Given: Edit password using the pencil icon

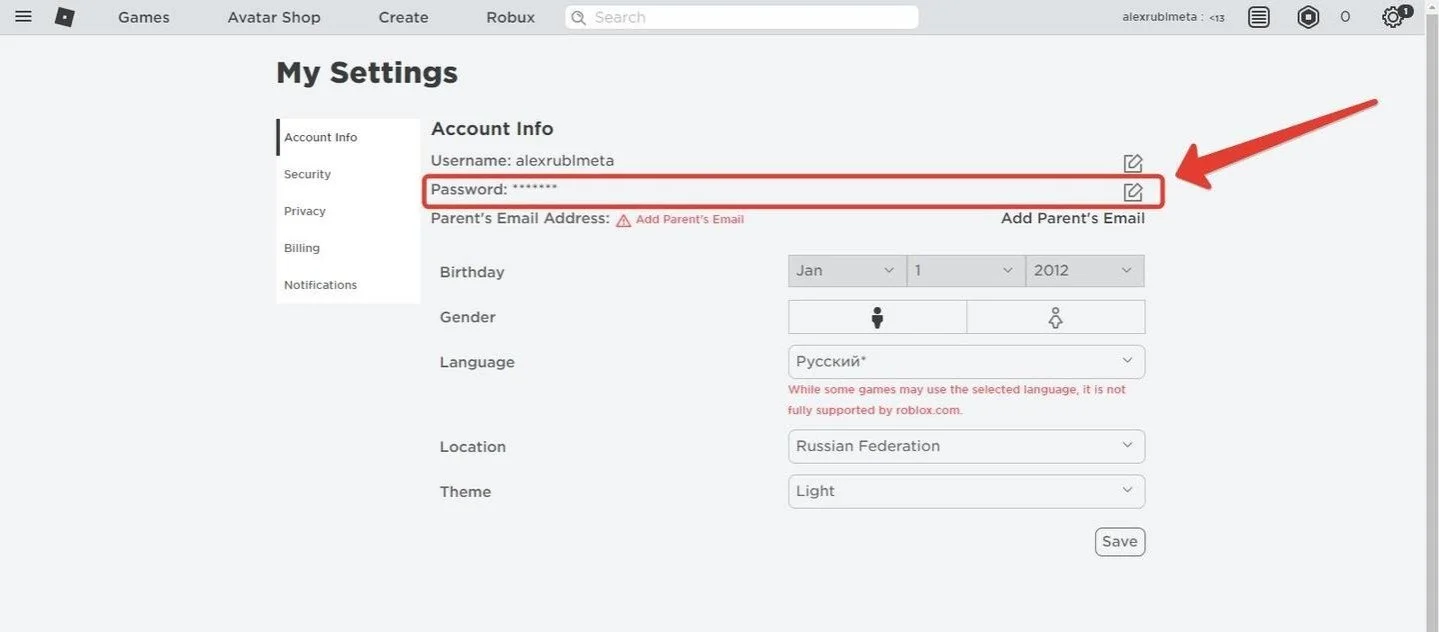Looking at the screenshot, I should [1132, 192].
